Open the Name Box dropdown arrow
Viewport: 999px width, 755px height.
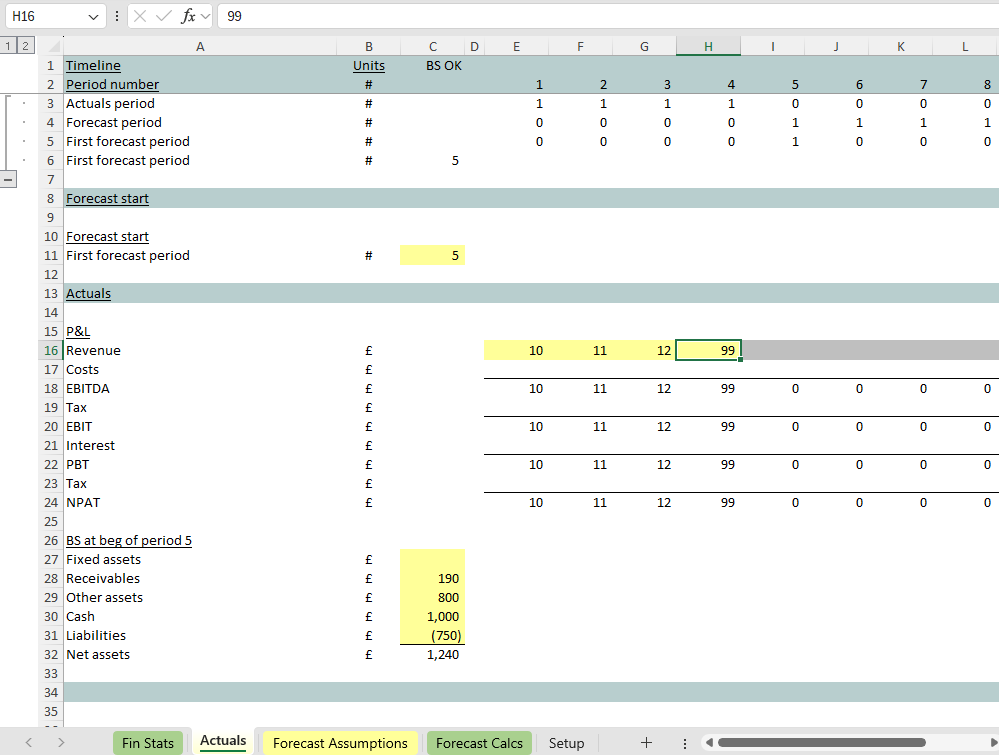click(94, 17)
